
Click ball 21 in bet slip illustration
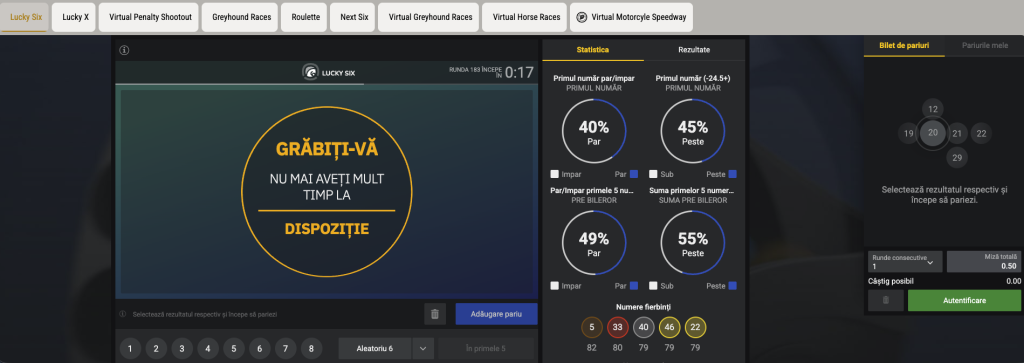tap(957, 133)
